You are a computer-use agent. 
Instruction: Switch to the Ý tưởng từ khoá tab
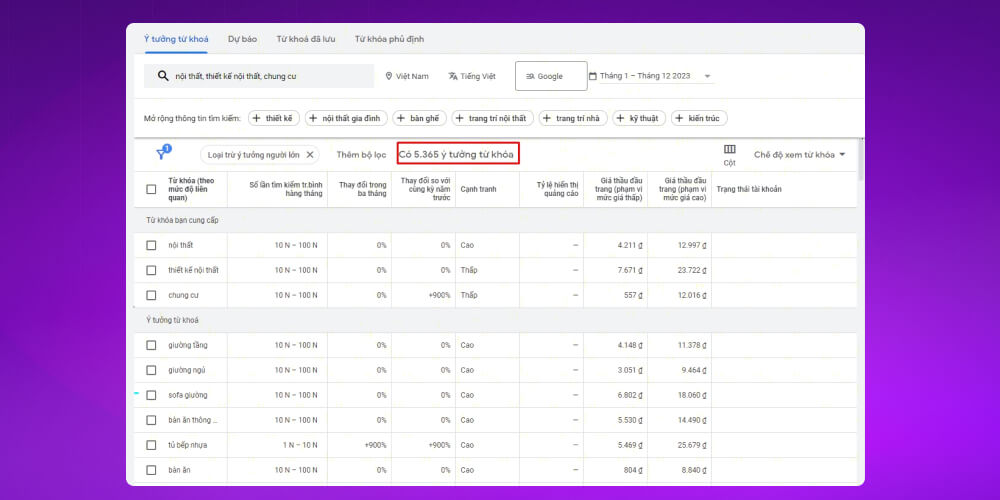(x=176, y=39)
